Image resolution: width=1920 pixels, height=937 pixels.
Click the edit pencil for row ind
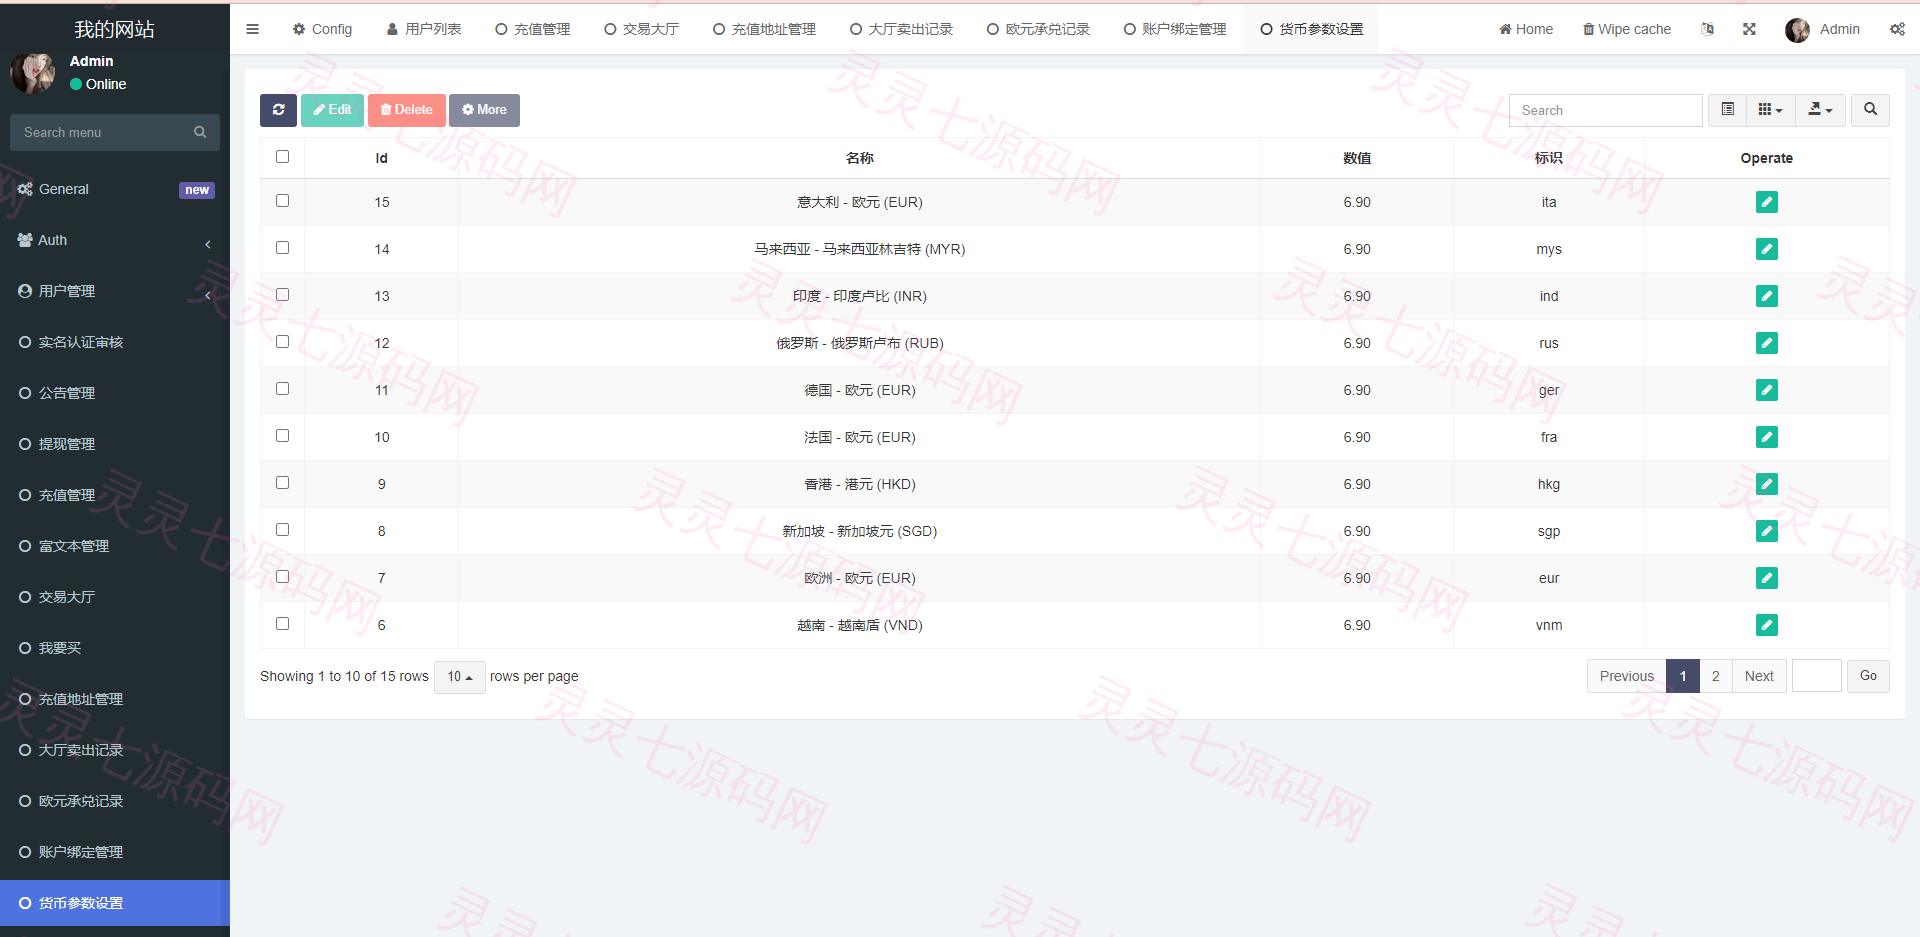1766,296
